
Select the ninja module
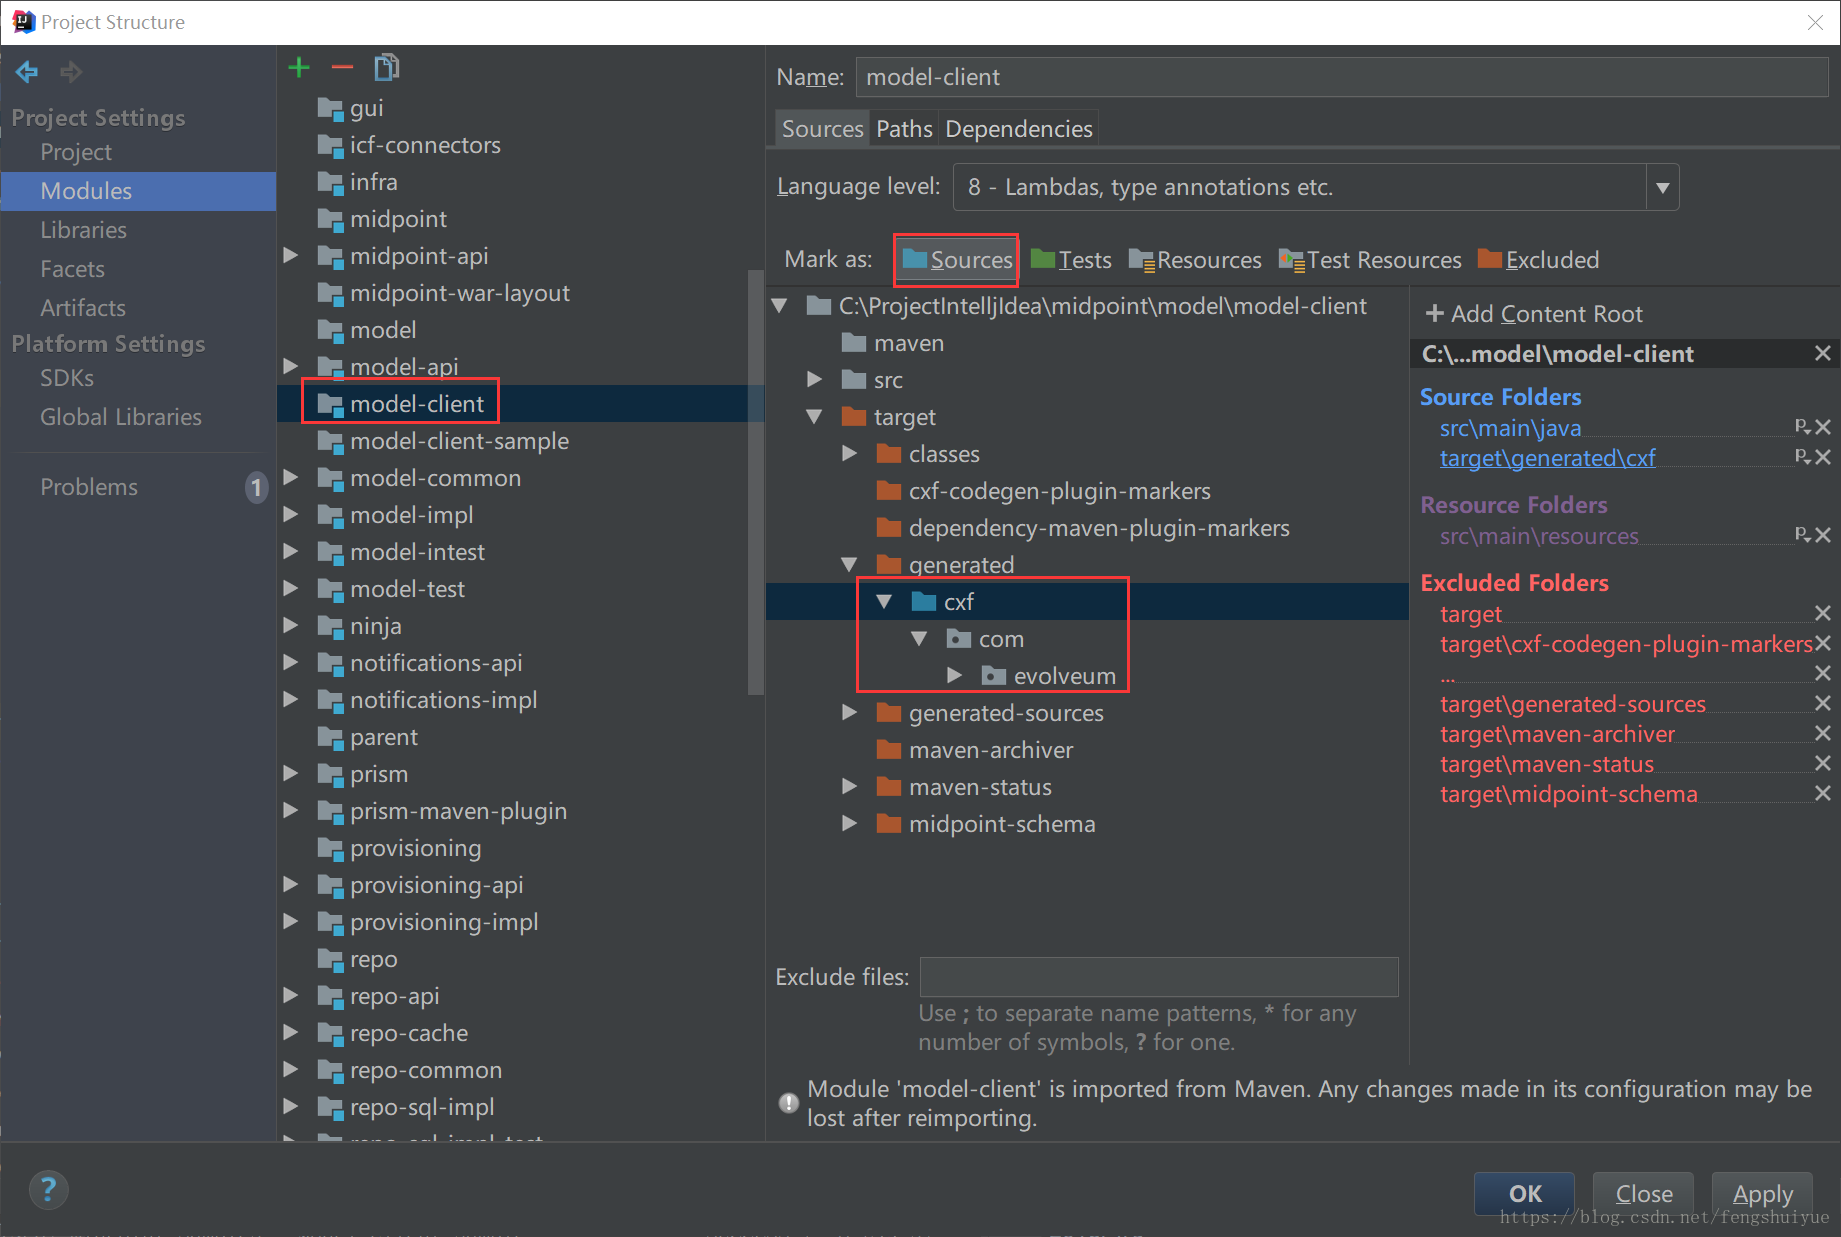pos(375,626)
